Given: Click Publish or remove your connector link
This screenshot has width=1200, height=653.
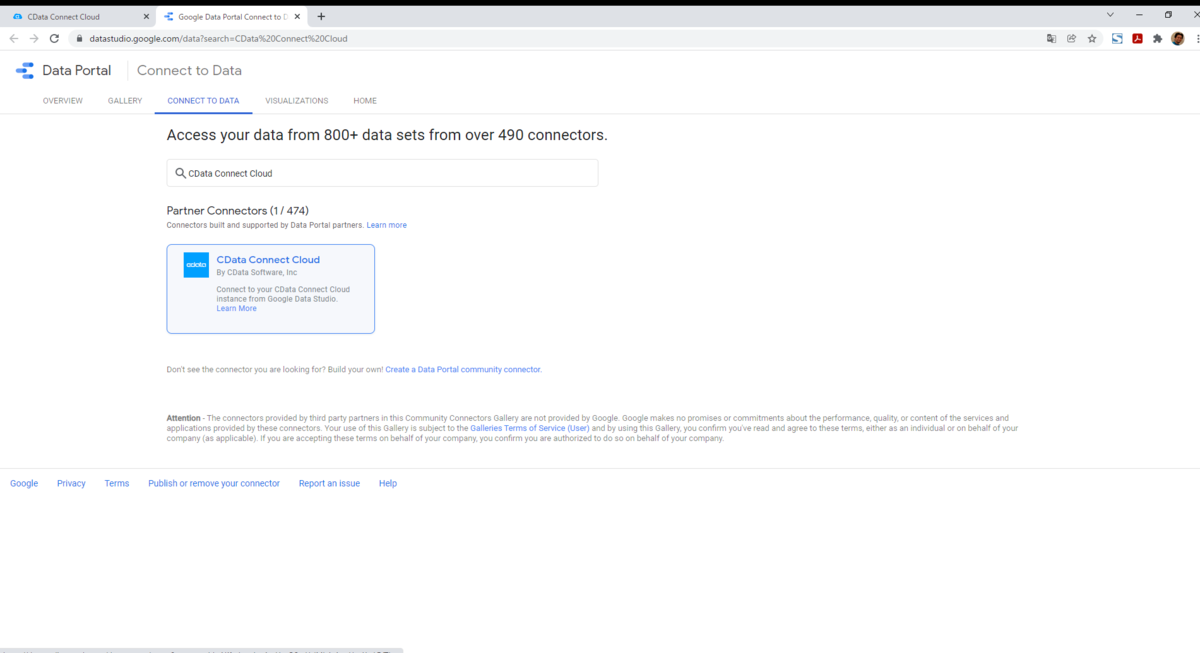Looking at the screenshot, I should tap(214, 483).
